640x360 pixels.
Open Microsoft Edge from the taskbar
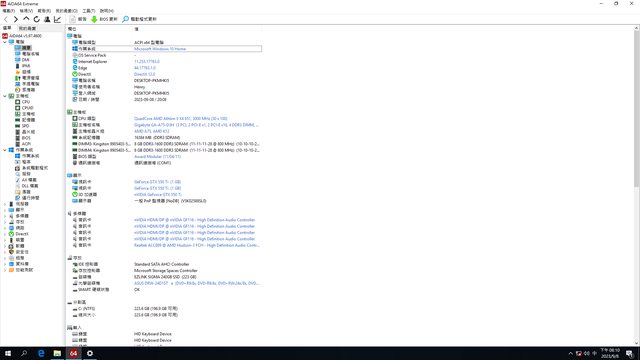pos(41,353)
